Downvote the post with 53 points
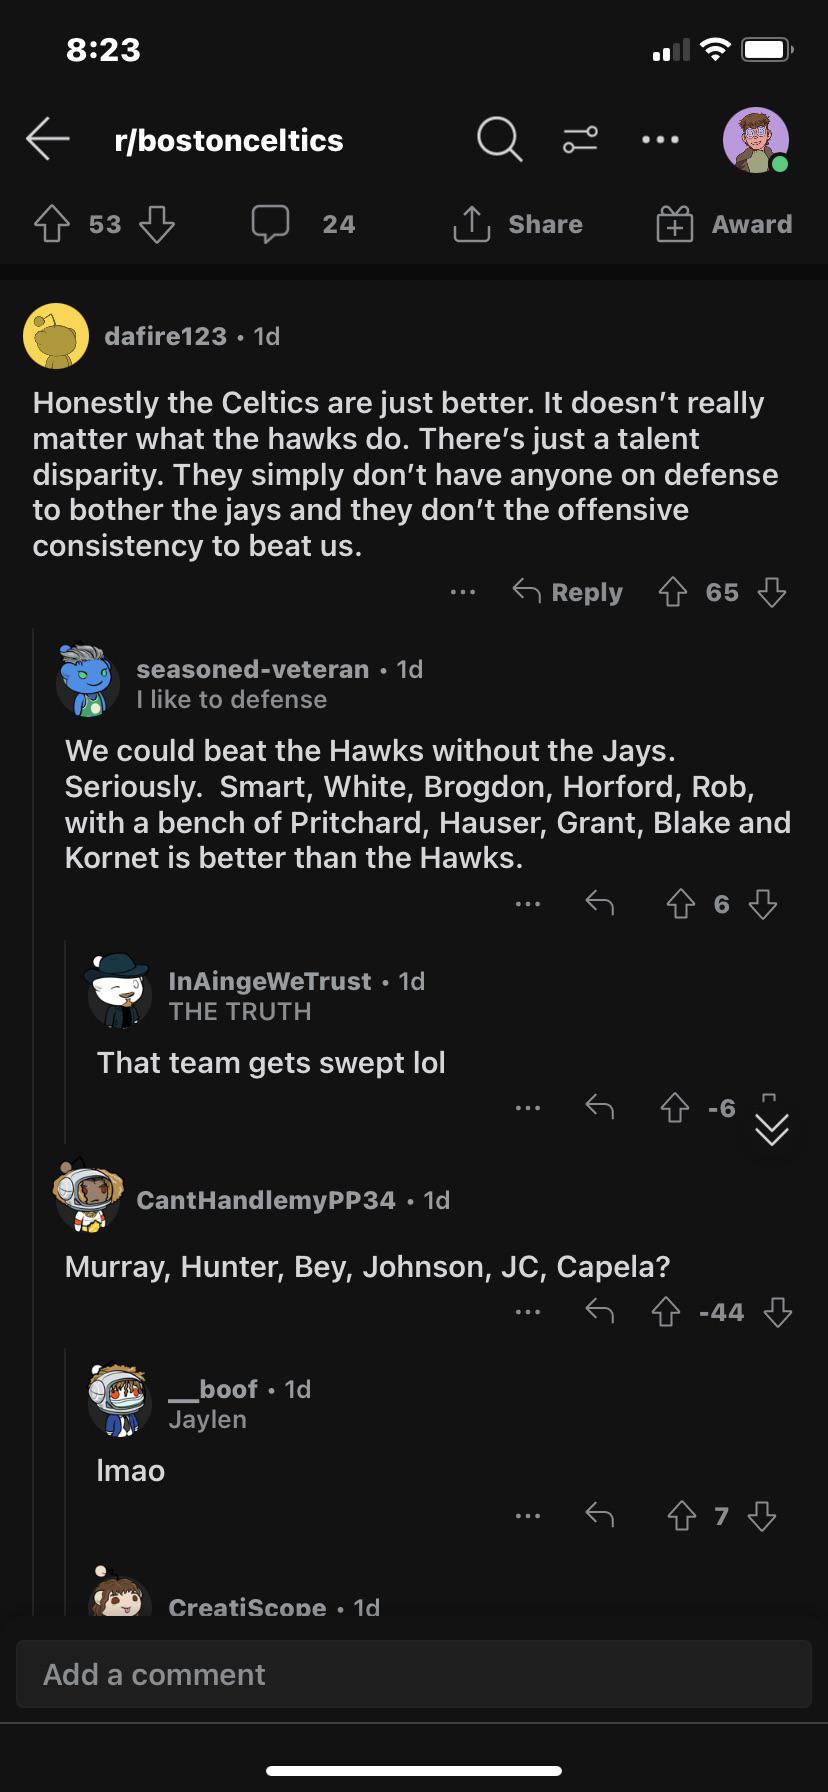Image resolution: width=828 pixels, height=1792 pixels. (x=157, y=224)
